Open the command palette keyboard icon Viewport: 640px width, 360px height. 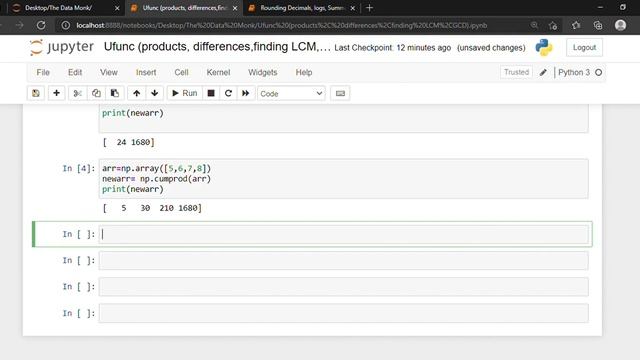pos(340,93)
